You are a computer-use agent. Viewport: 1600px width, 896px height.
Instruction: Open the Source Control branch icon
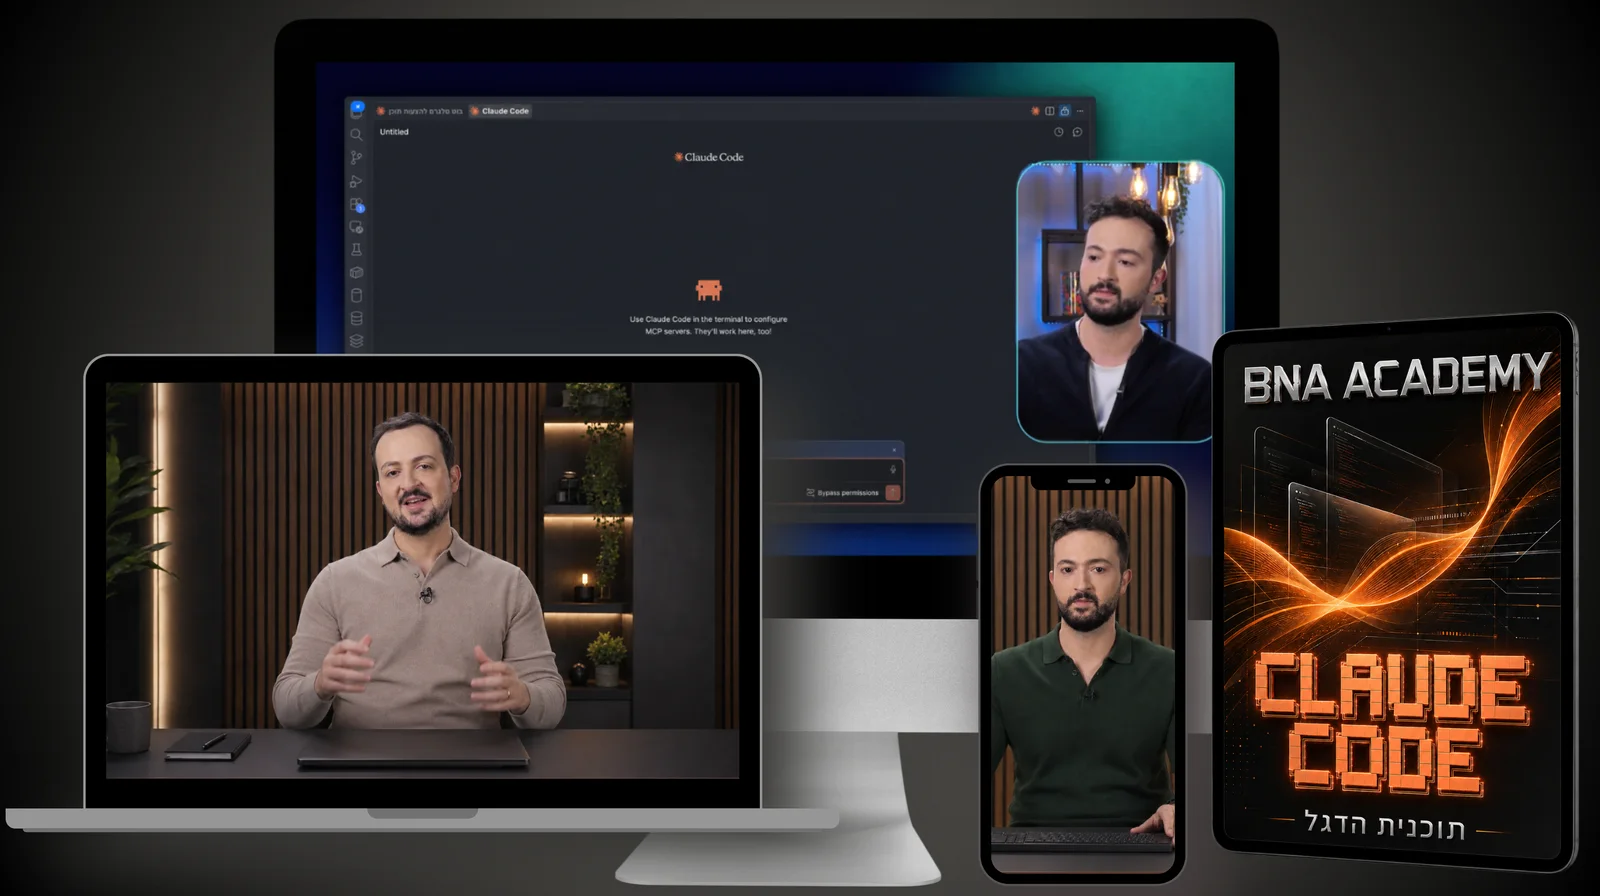click(356, 157)
